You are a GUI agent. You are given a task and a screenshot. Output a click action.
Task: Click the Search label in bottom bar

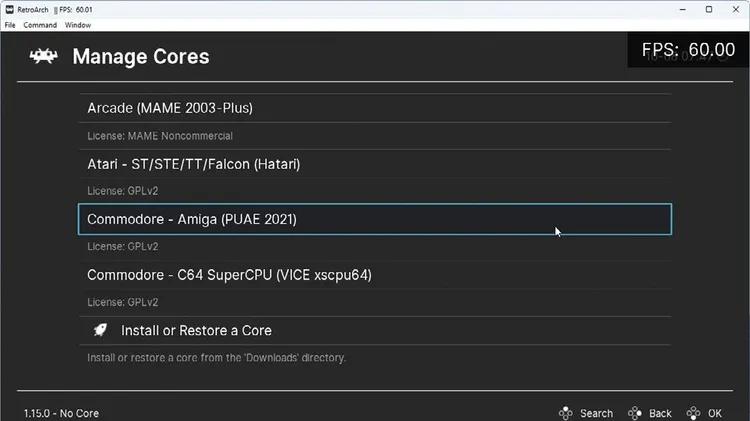(596, 413)
